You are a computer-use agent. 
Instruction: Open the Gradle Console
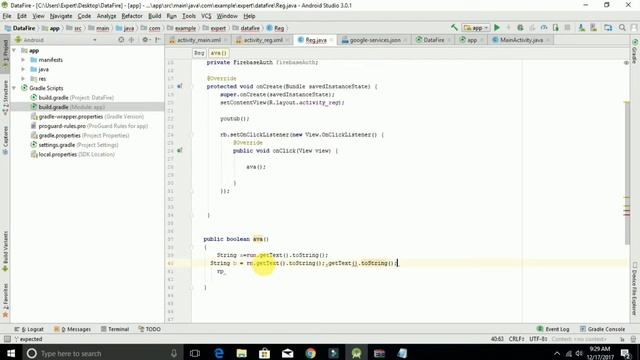602,329
